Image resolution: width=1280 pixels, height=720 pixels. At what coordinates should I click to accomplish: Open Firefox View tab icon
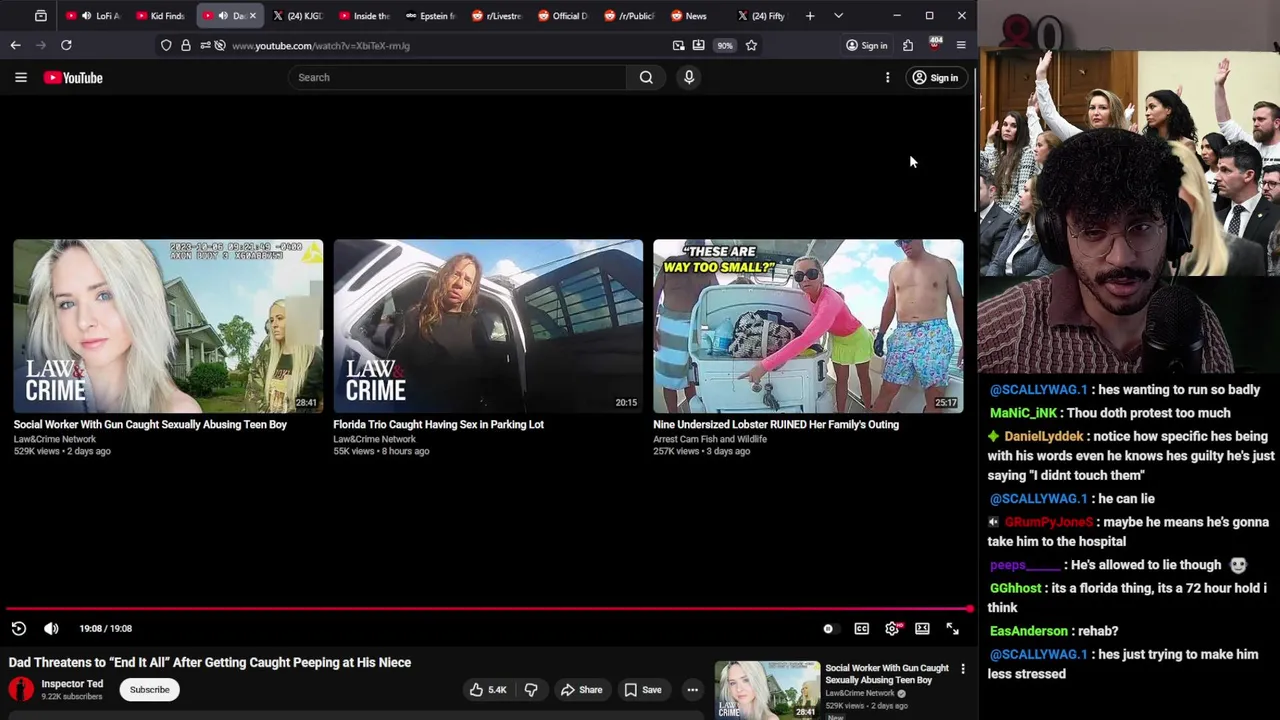(x=41, y=16)
